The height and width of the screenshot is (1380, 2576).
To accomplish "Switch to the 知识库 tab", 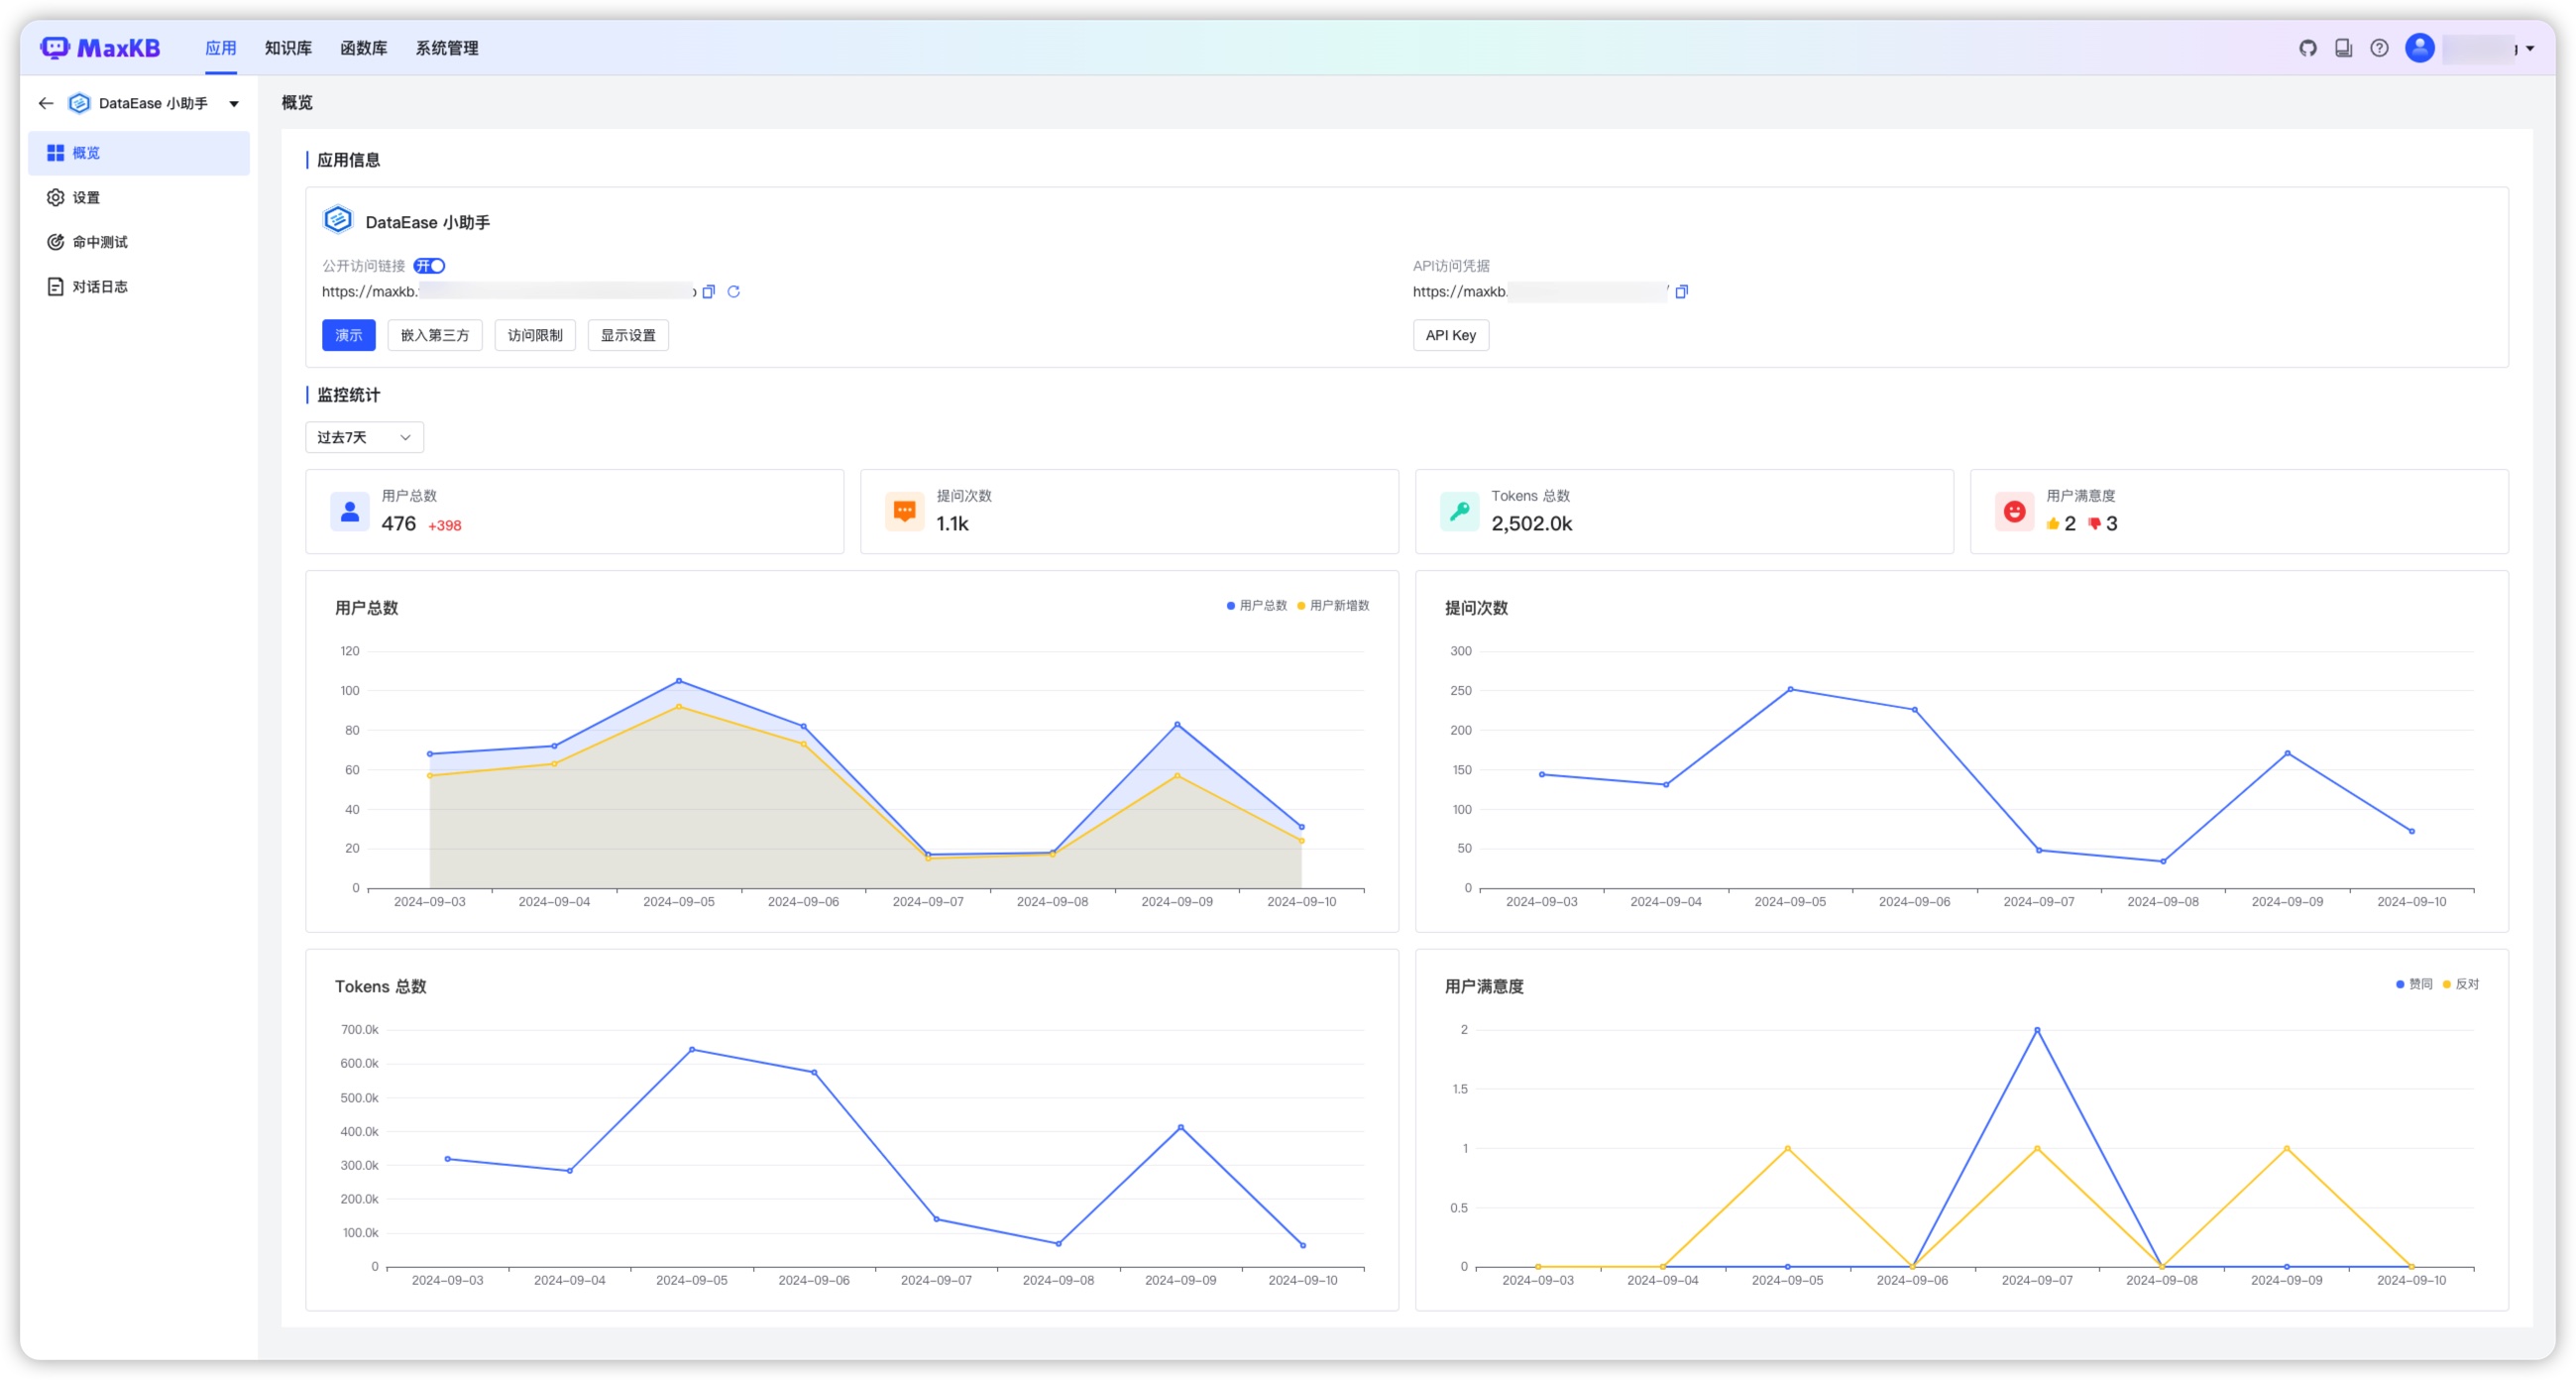I will point(288,48).
